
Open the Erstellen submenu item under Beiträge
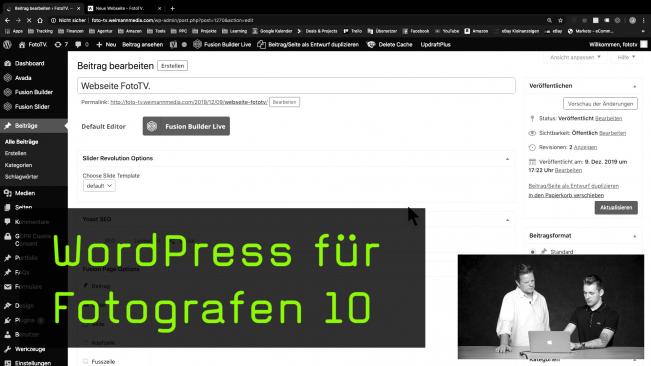click(16, 153)
